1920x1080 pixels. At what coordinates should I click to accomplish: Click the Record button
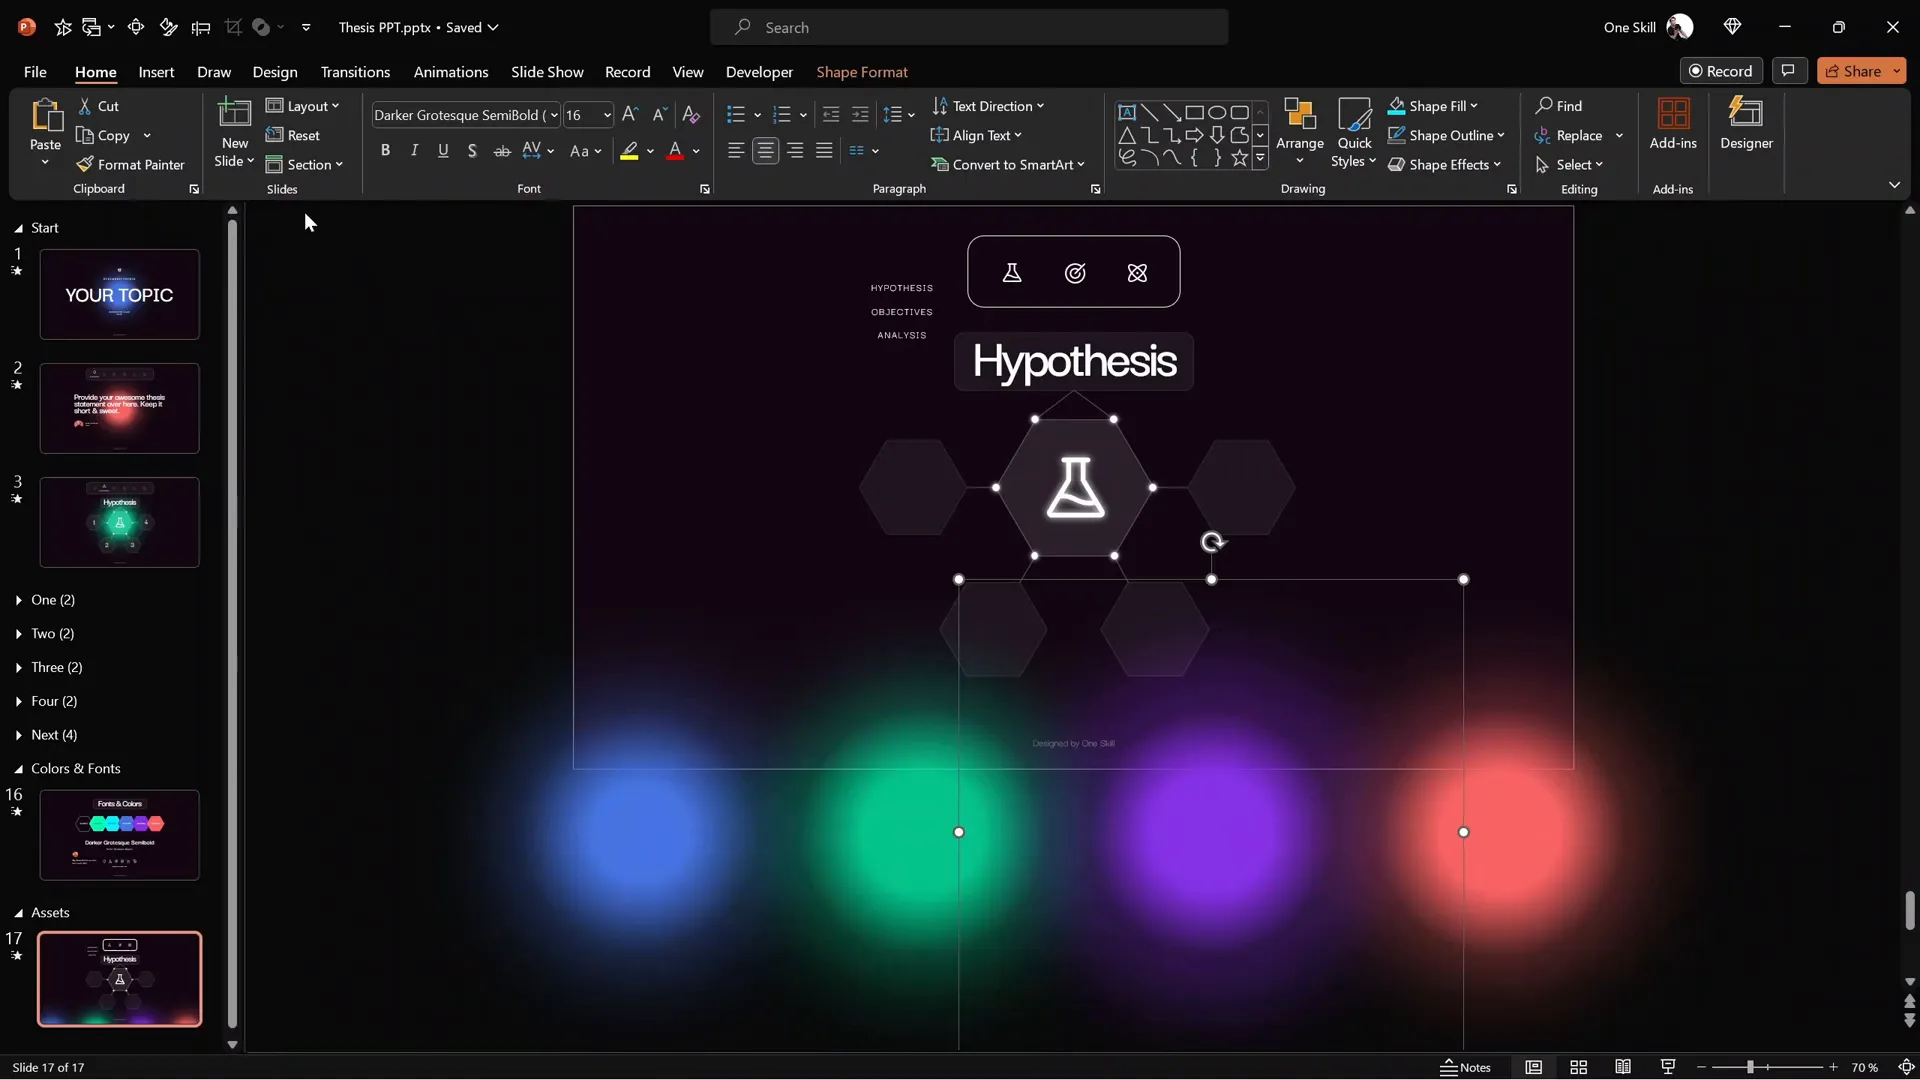tap(1721, 71)
